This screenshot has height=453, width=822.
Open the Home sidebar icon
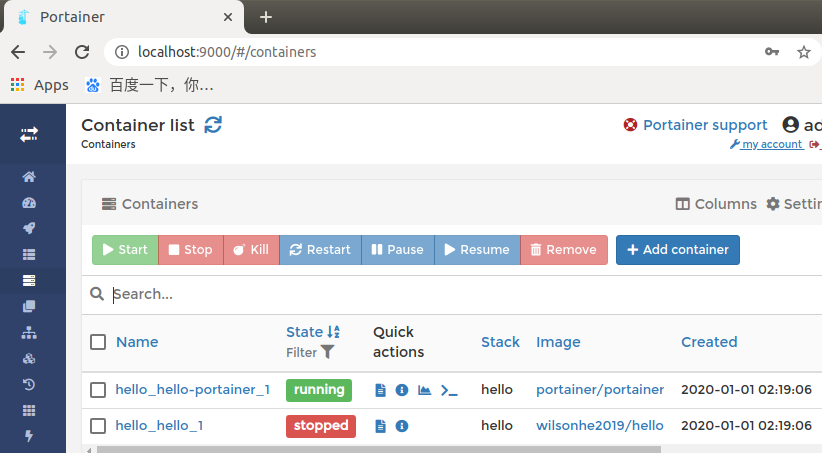click(29, 177)
